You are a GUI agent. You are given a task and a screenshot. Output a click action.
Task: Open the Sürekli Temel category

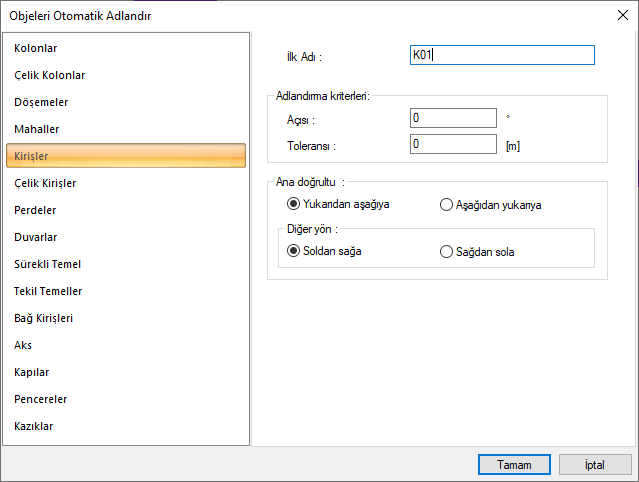point(48,264)
